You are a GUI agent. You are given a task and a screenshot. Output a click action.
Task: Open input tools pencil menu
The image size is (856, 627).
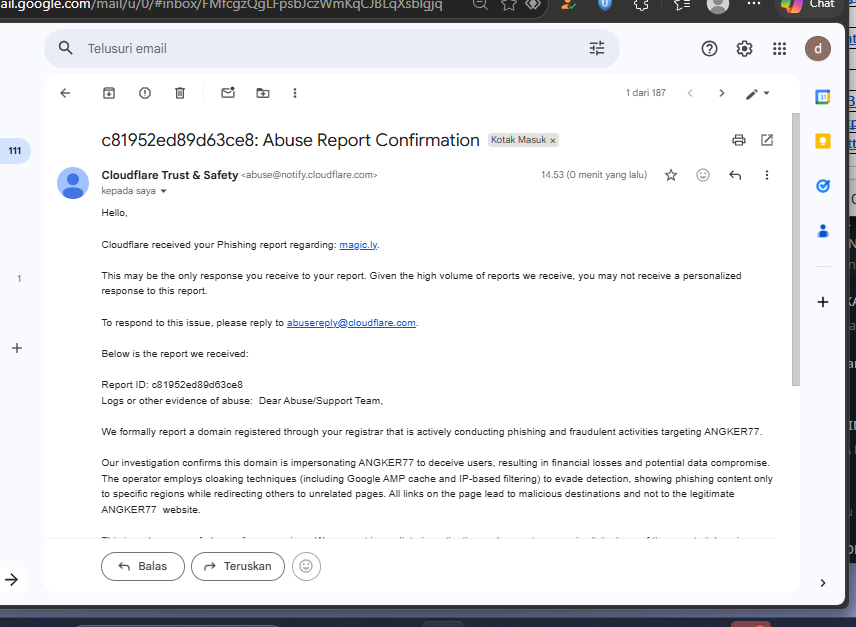[x=757, y=94]
